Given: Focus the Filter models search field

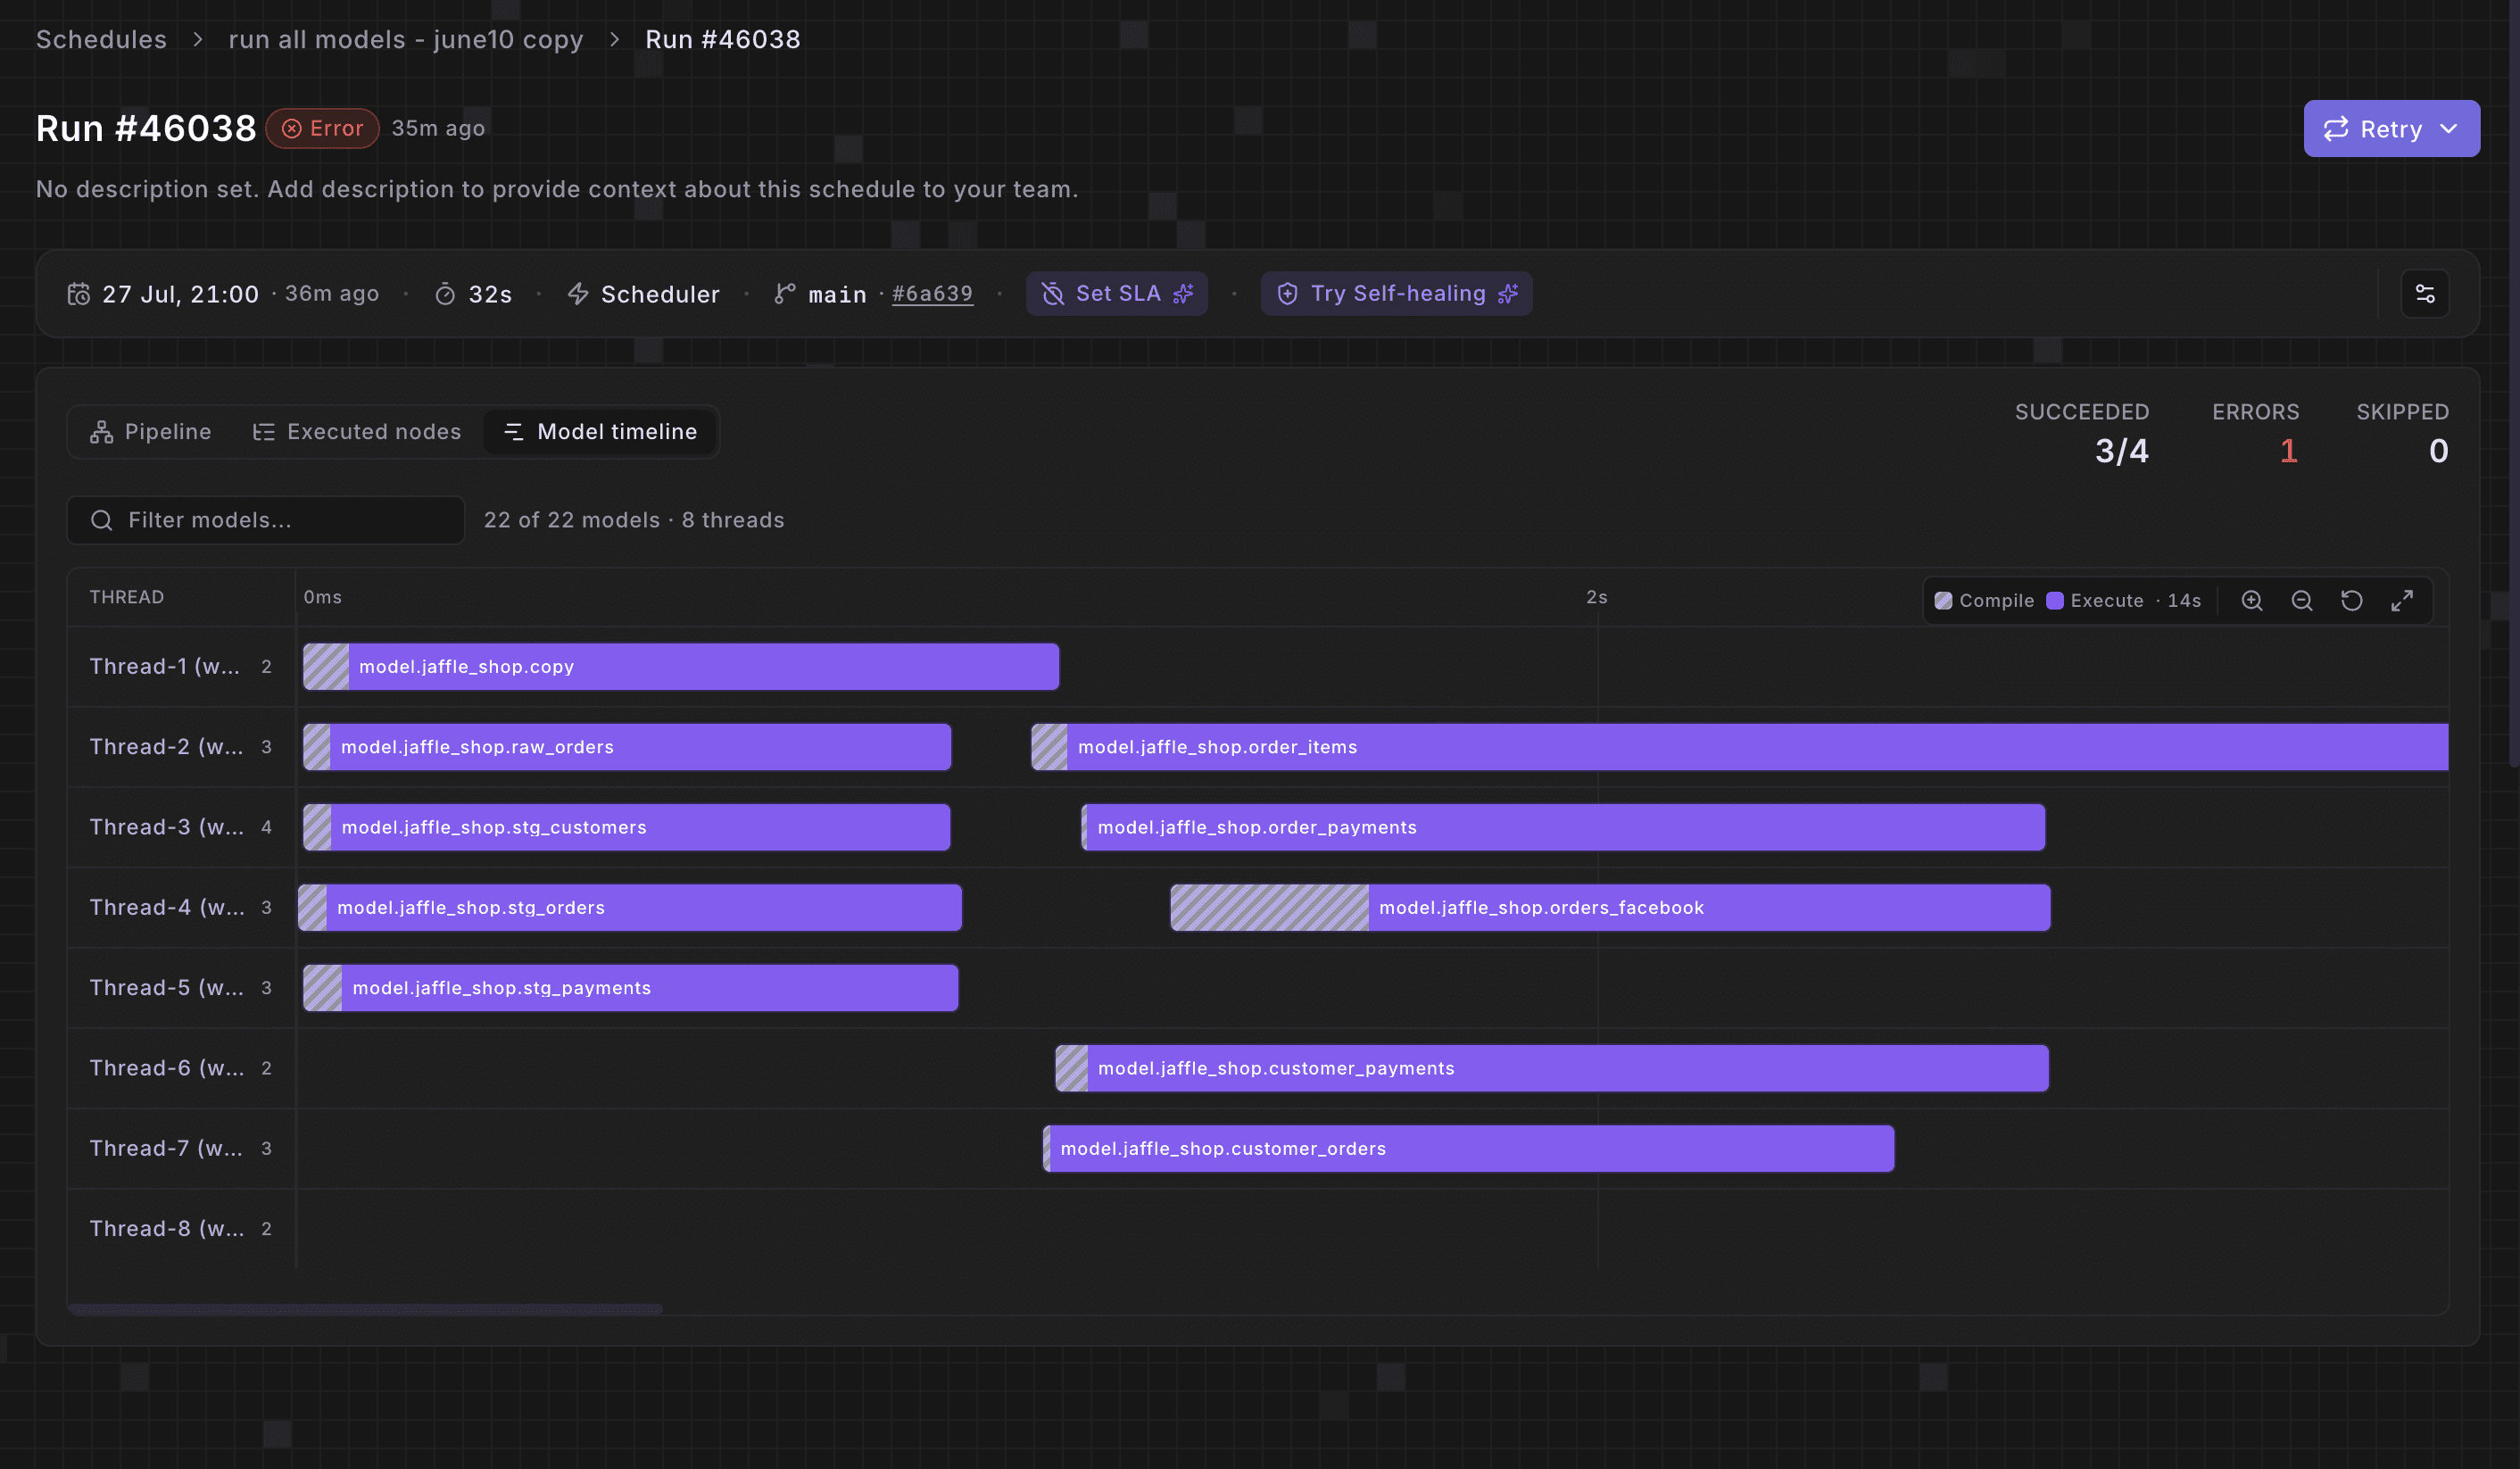Looking at the screenshot, I should [x=266, y=520].
